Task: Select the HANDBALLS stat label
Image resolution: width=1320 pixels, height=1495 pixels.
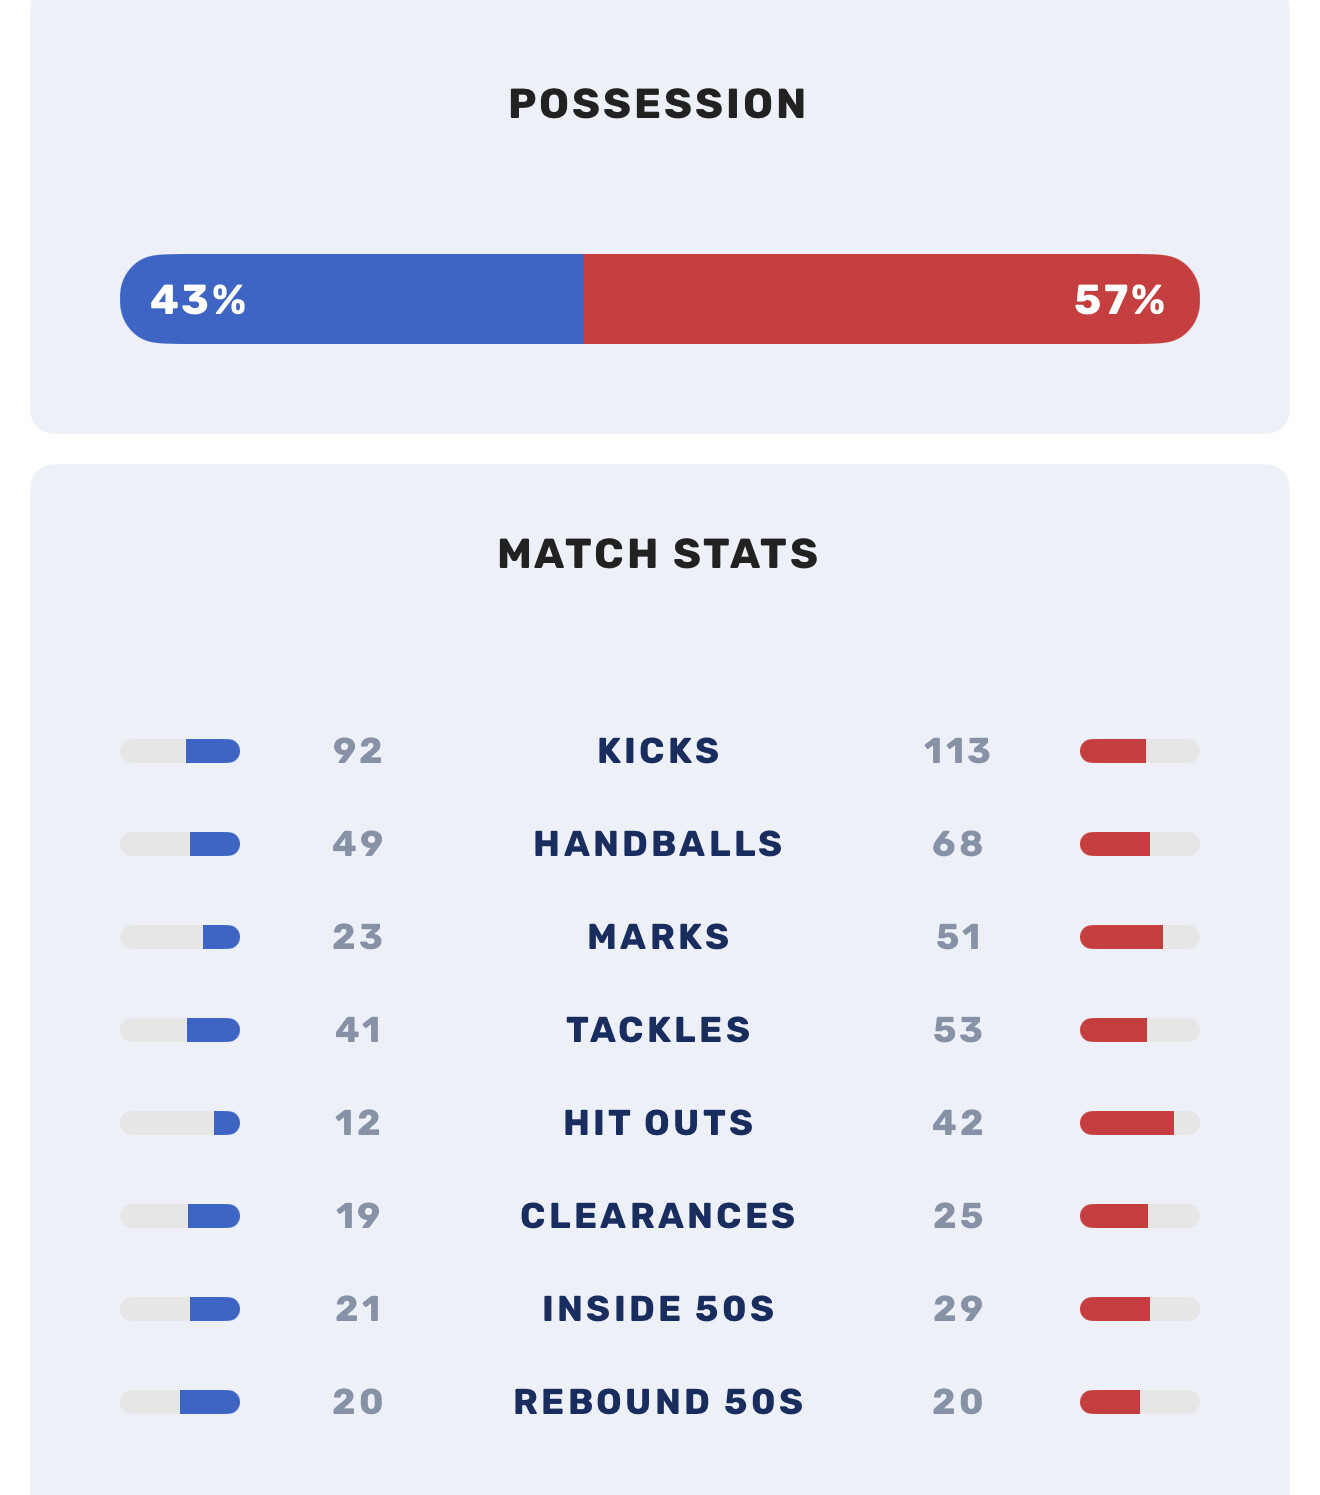Action: click(x=658, y=844)
